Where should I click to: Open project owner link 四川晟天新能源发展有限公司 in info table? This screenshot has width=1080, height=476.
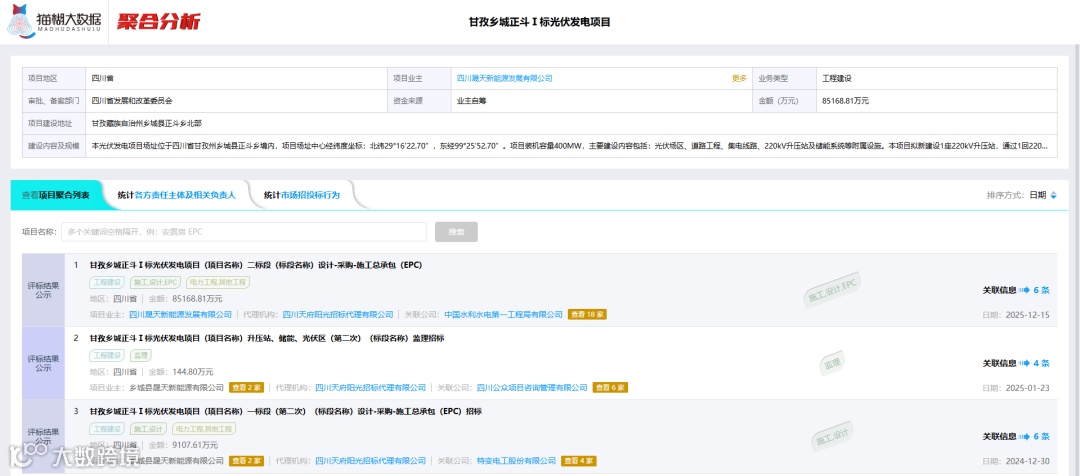[505, 79]
